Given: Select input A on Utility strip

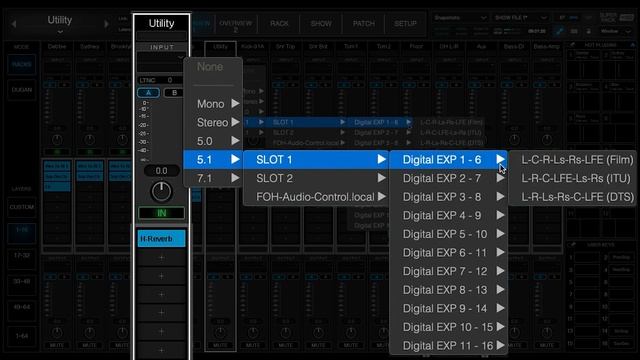Looking at the screenshot, I should point(148,93).
